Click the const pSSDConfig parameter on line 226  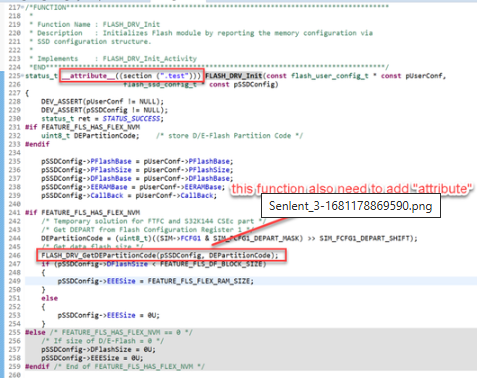pyautogui.click(x=244, y=84)
